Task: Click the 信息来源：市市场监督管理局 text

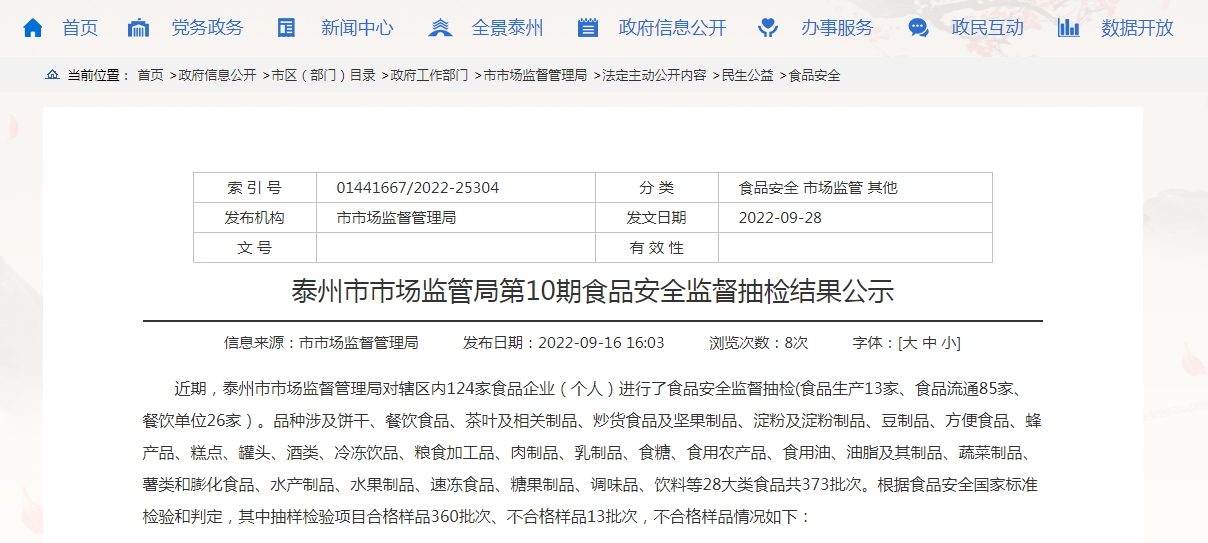Action: click(x=321, y=343)
